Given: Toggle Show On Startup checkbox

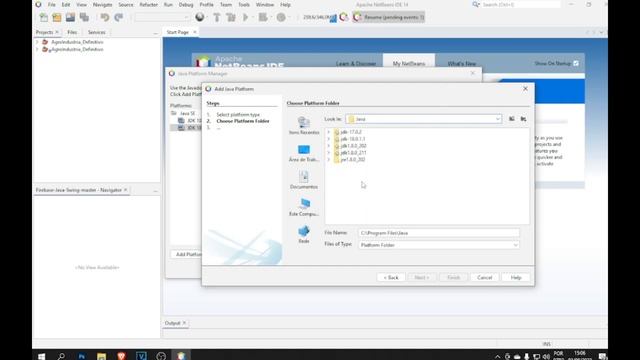Looking at the screenshot, I should point(576,63).
